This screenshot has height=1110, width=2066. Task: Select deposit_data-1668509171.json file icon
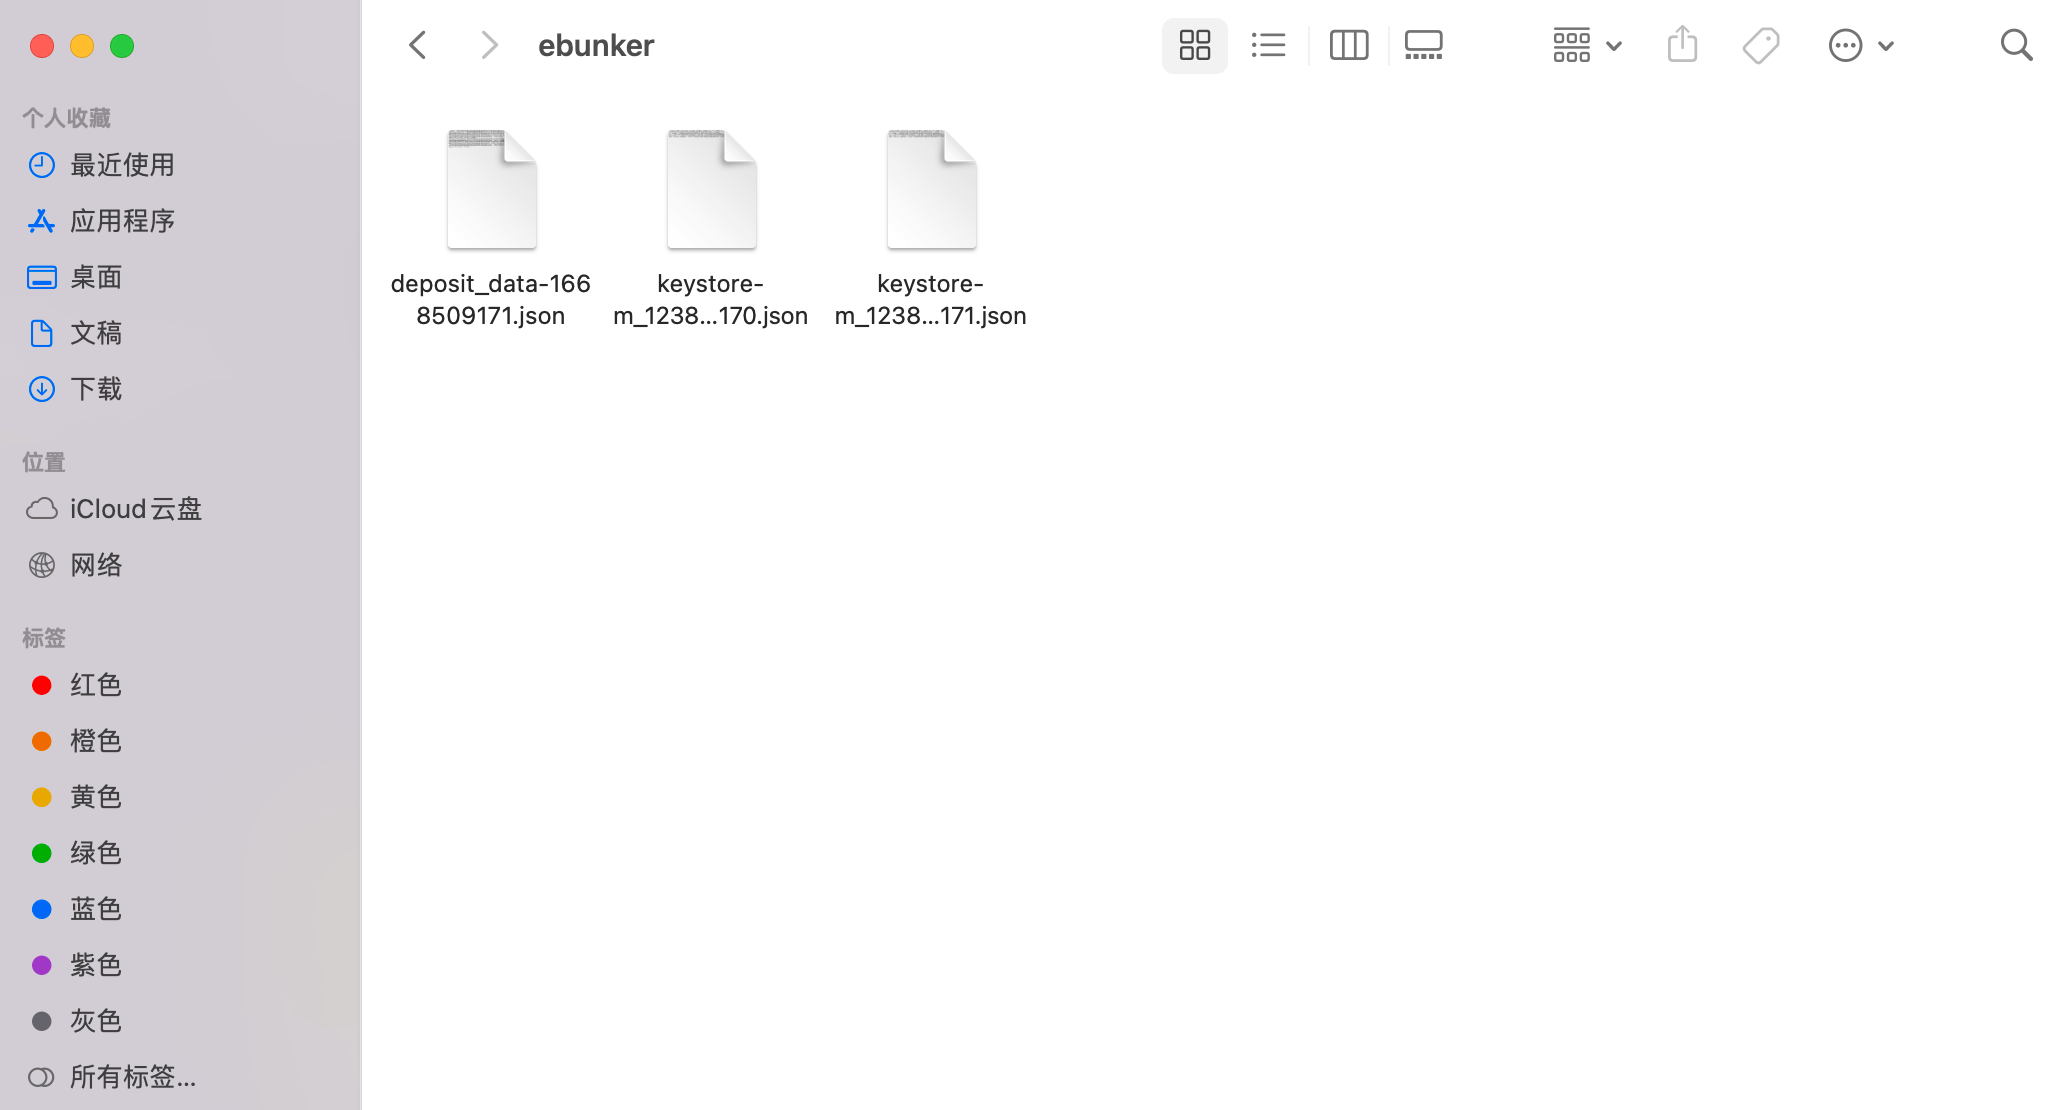click(491, 189)
